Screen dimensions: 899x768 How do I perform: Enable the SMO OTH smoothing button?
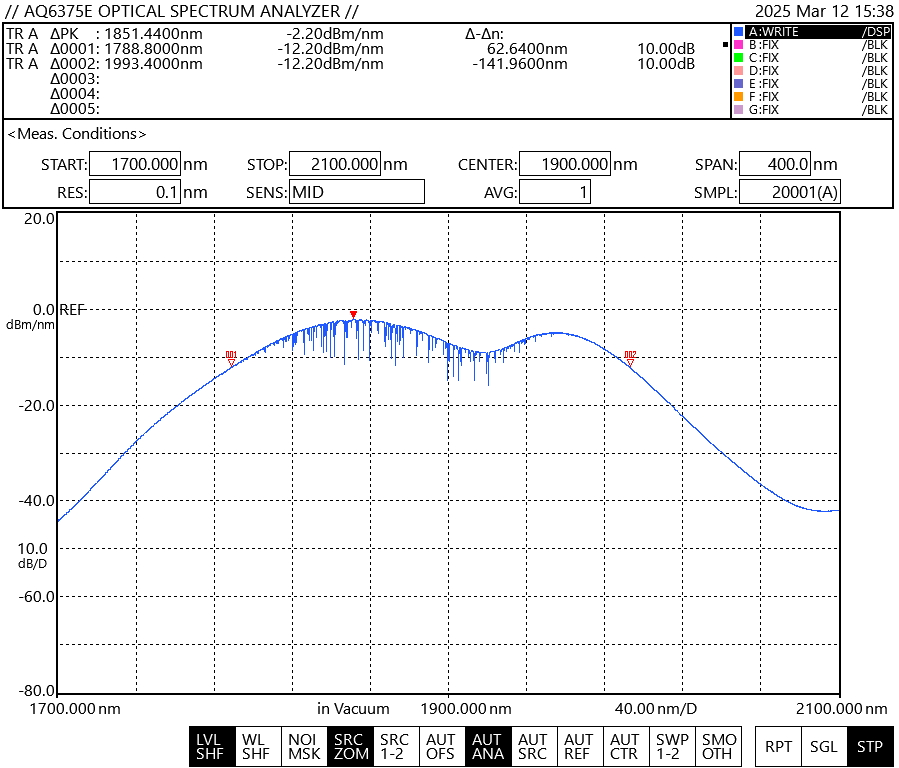pyautogui.click(x=717, y=746)
